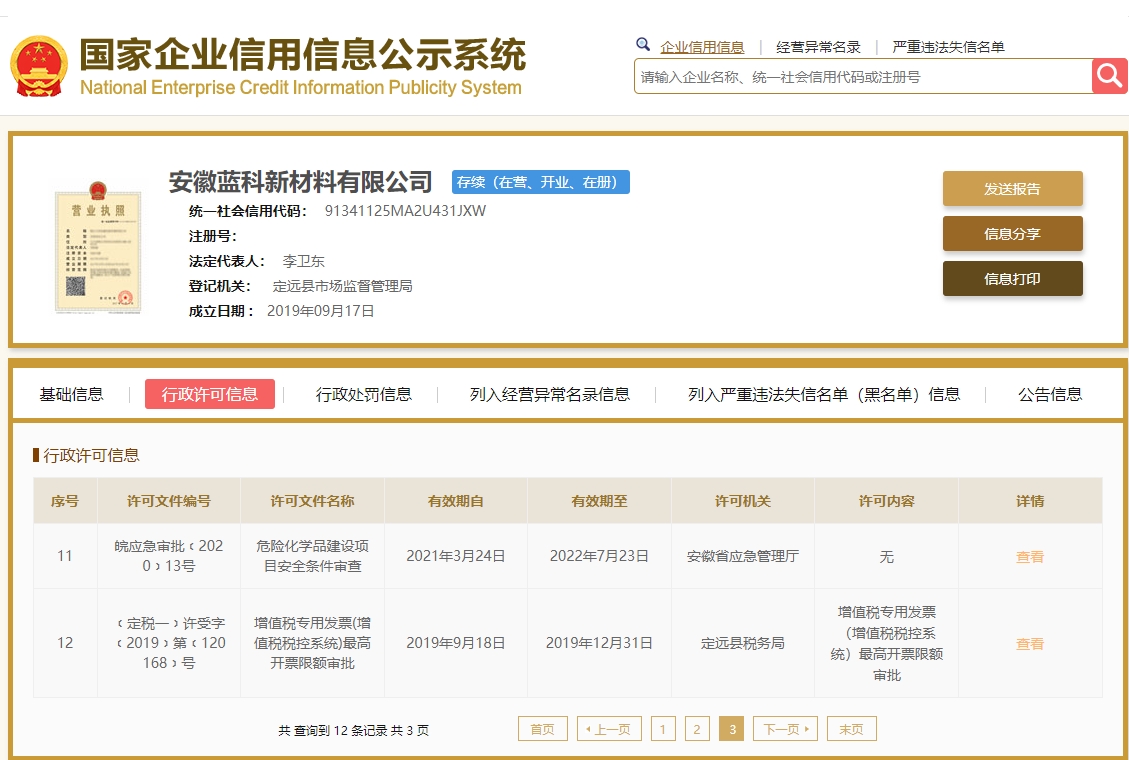Click the 信息打印 button

click(x=1012, y=279)
